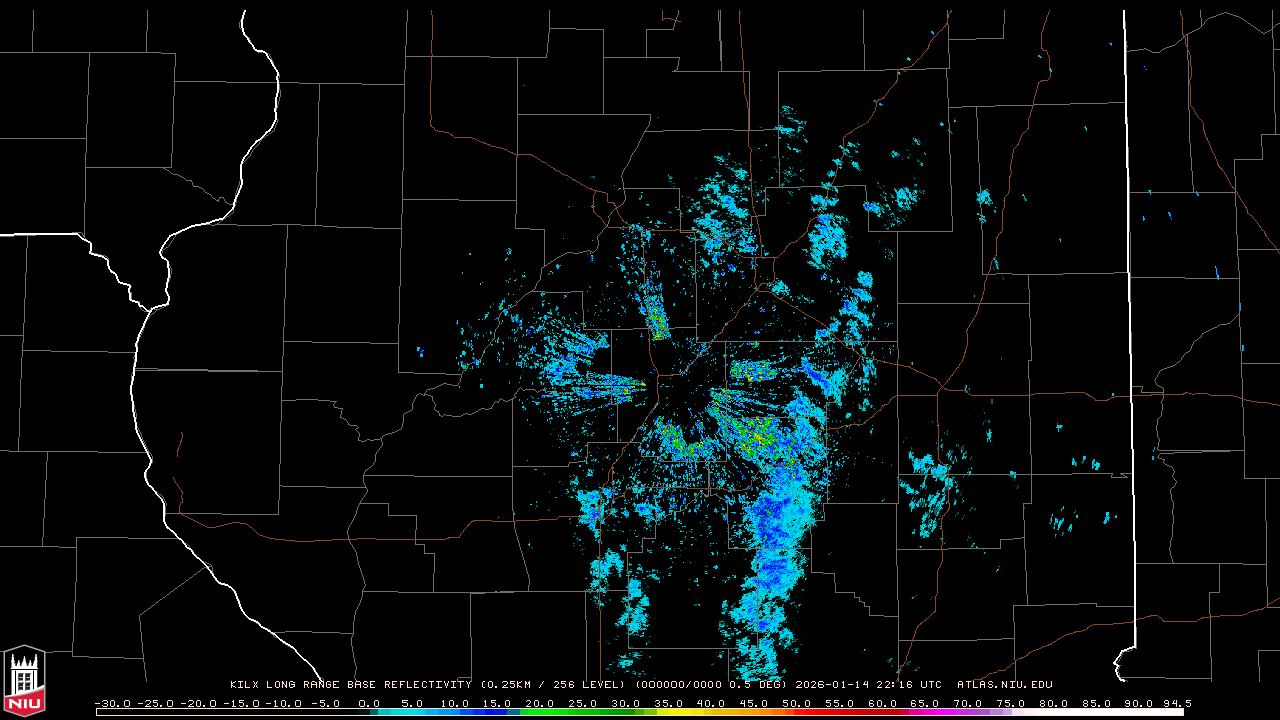Click the NIU castle logo
The height and width of the screenshot is (720, 1280).
[x=24, y=682]
